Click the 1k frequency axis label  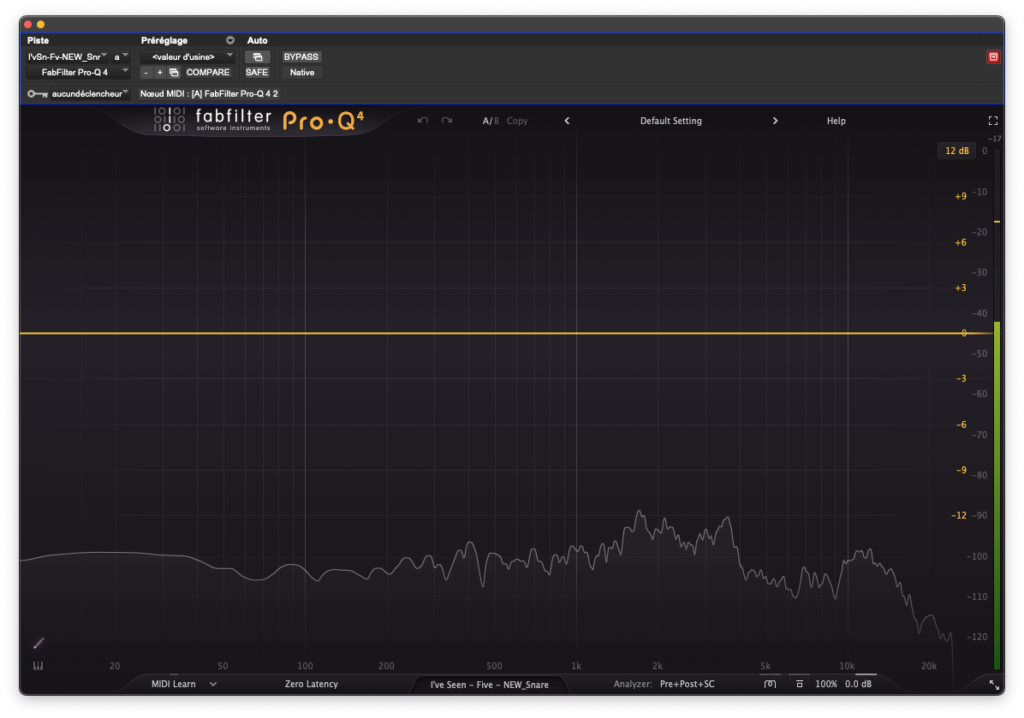click(x=576, y=666)
